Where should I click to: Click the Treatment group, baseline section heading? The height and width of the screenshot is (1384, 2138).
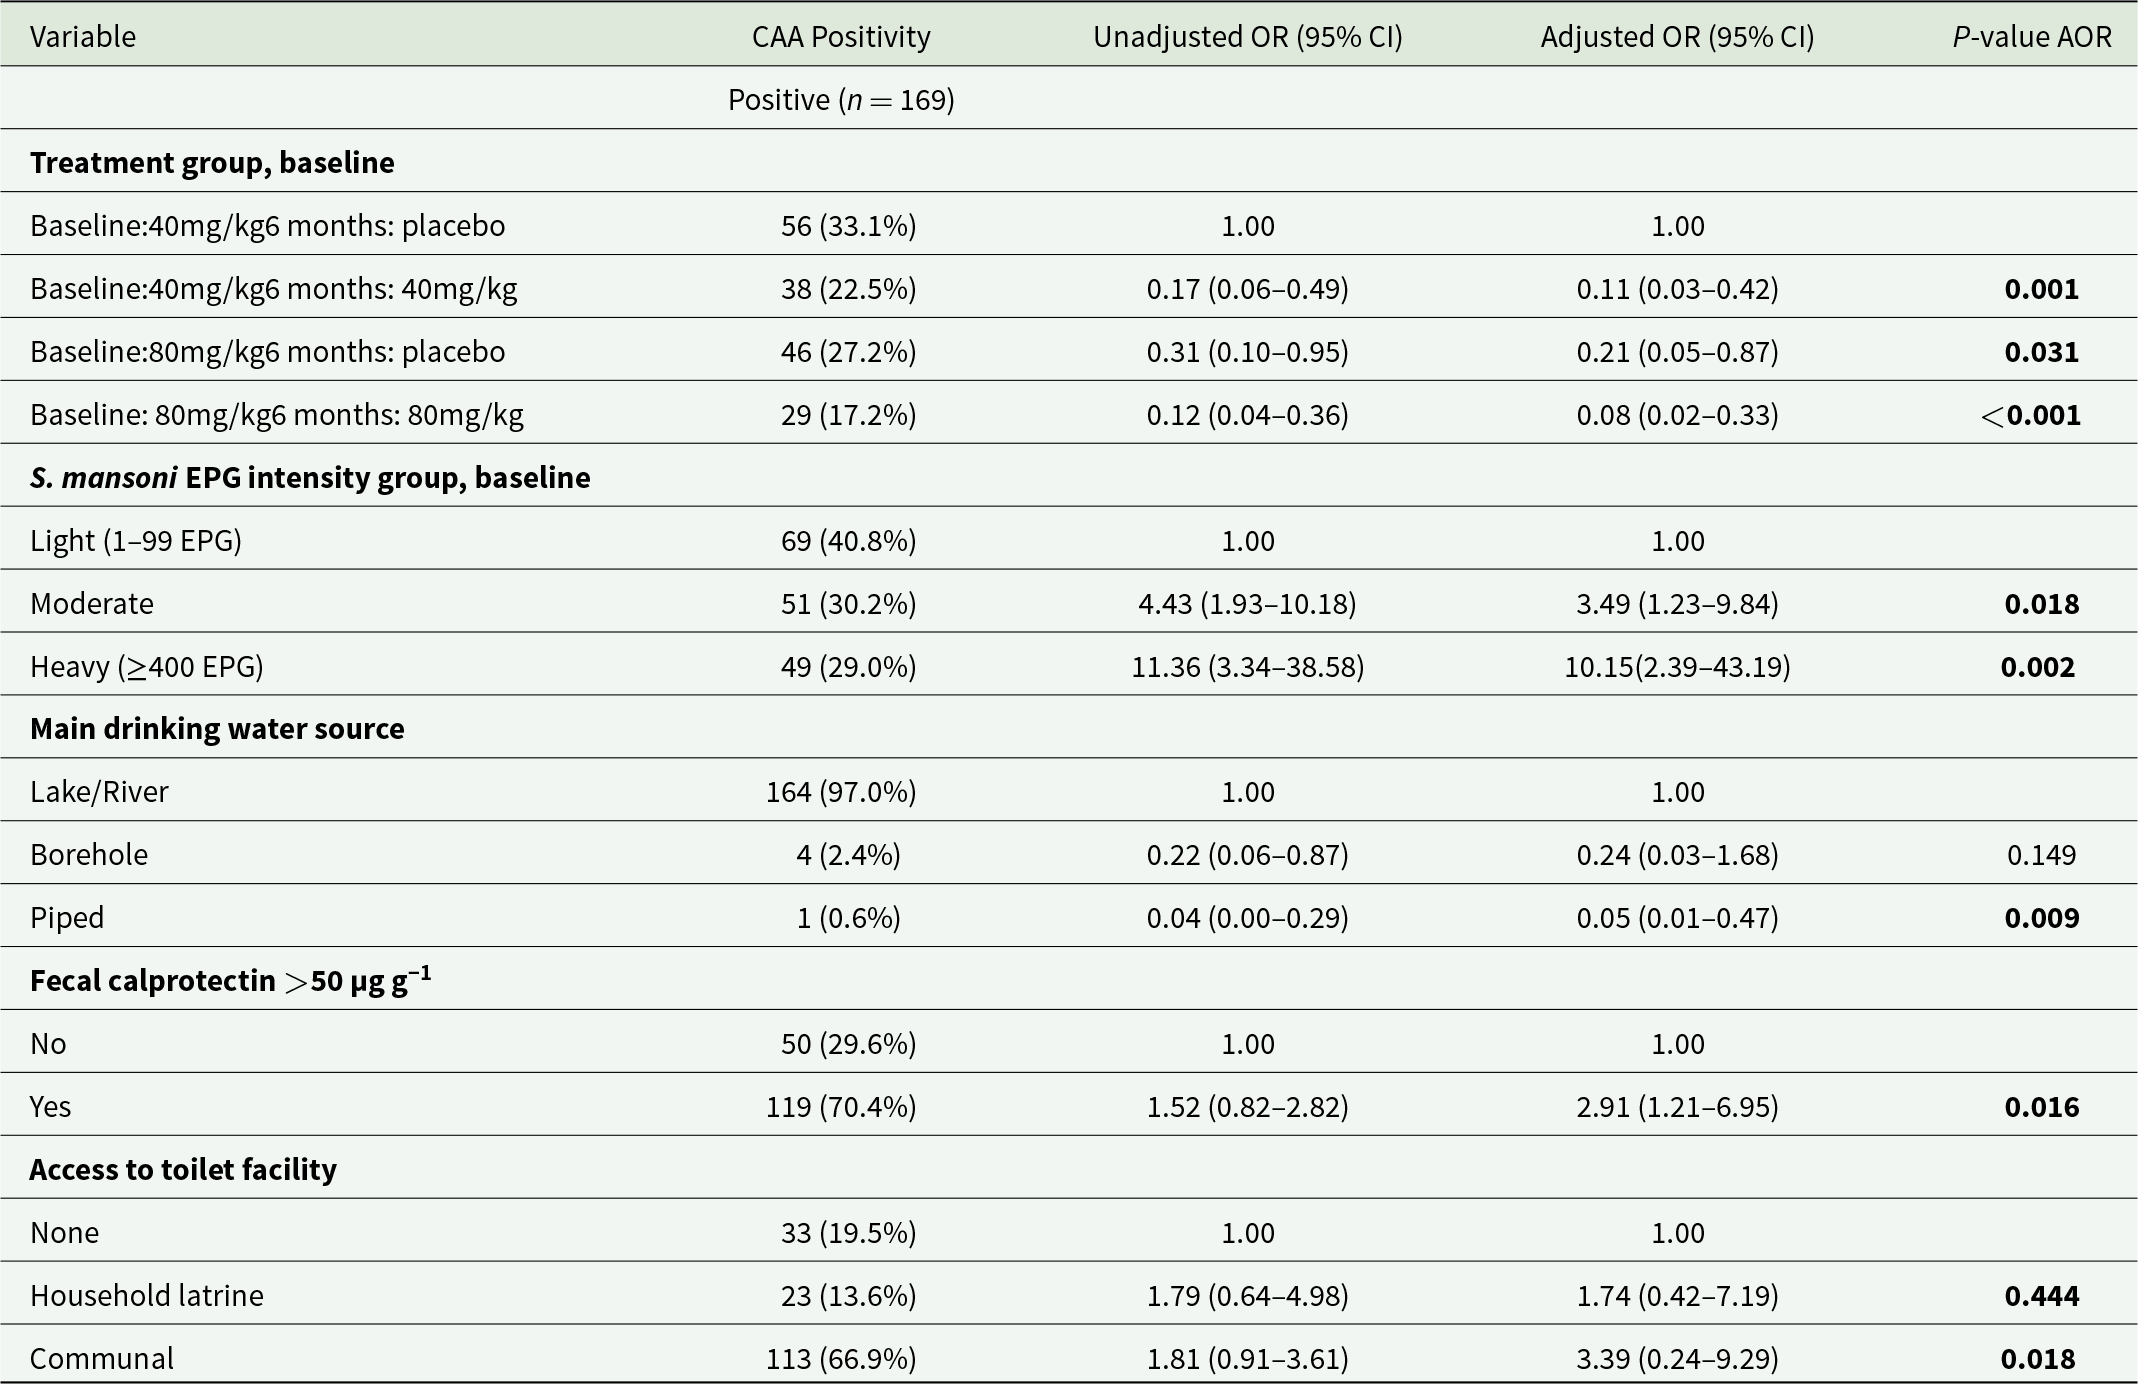[x=212, y=163]
